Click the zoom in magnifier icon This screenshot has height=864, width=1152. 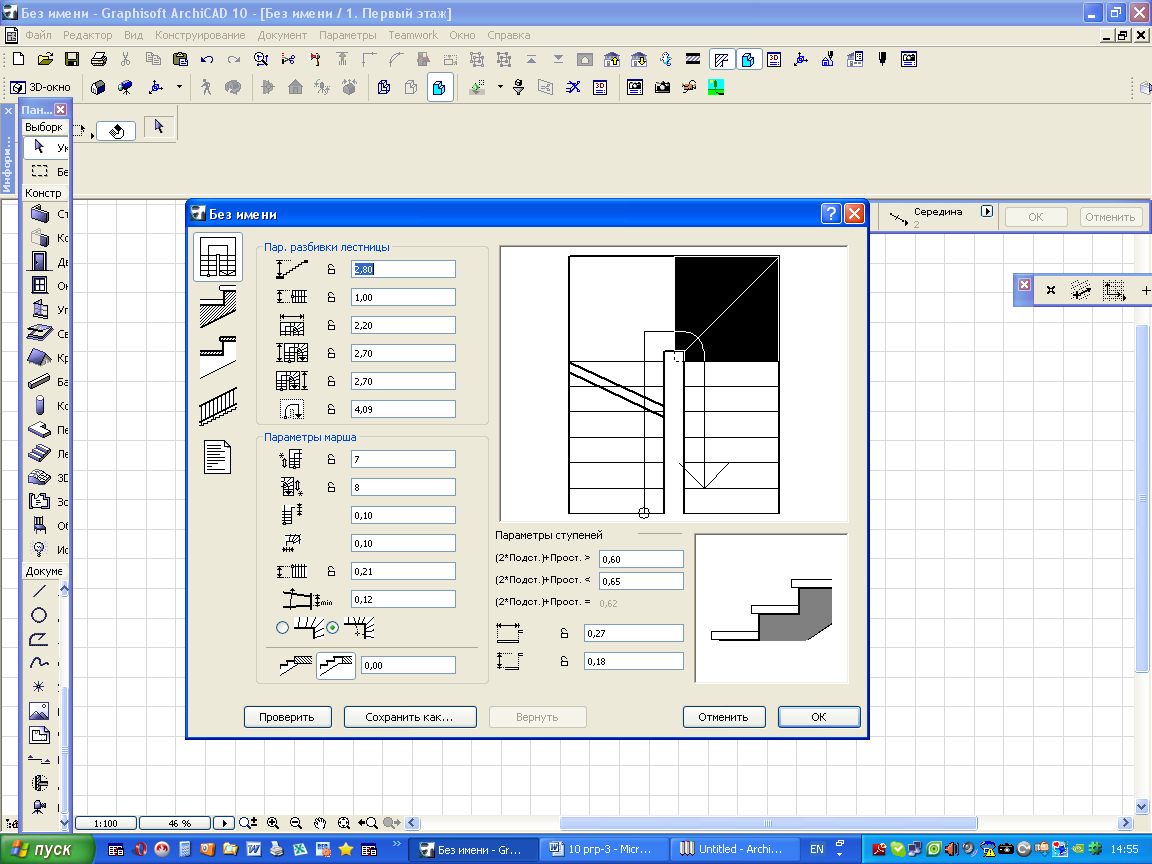click(273, 823)
